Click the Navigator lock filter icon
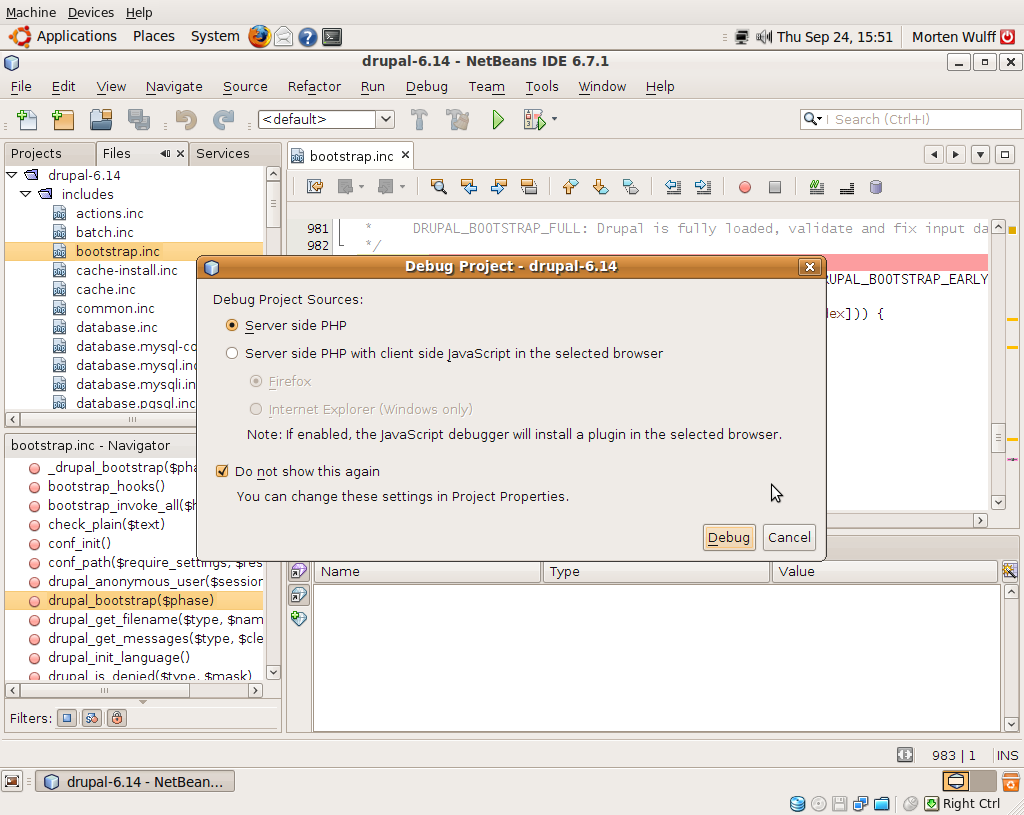The image size is (1024, 815). point(116,718)
